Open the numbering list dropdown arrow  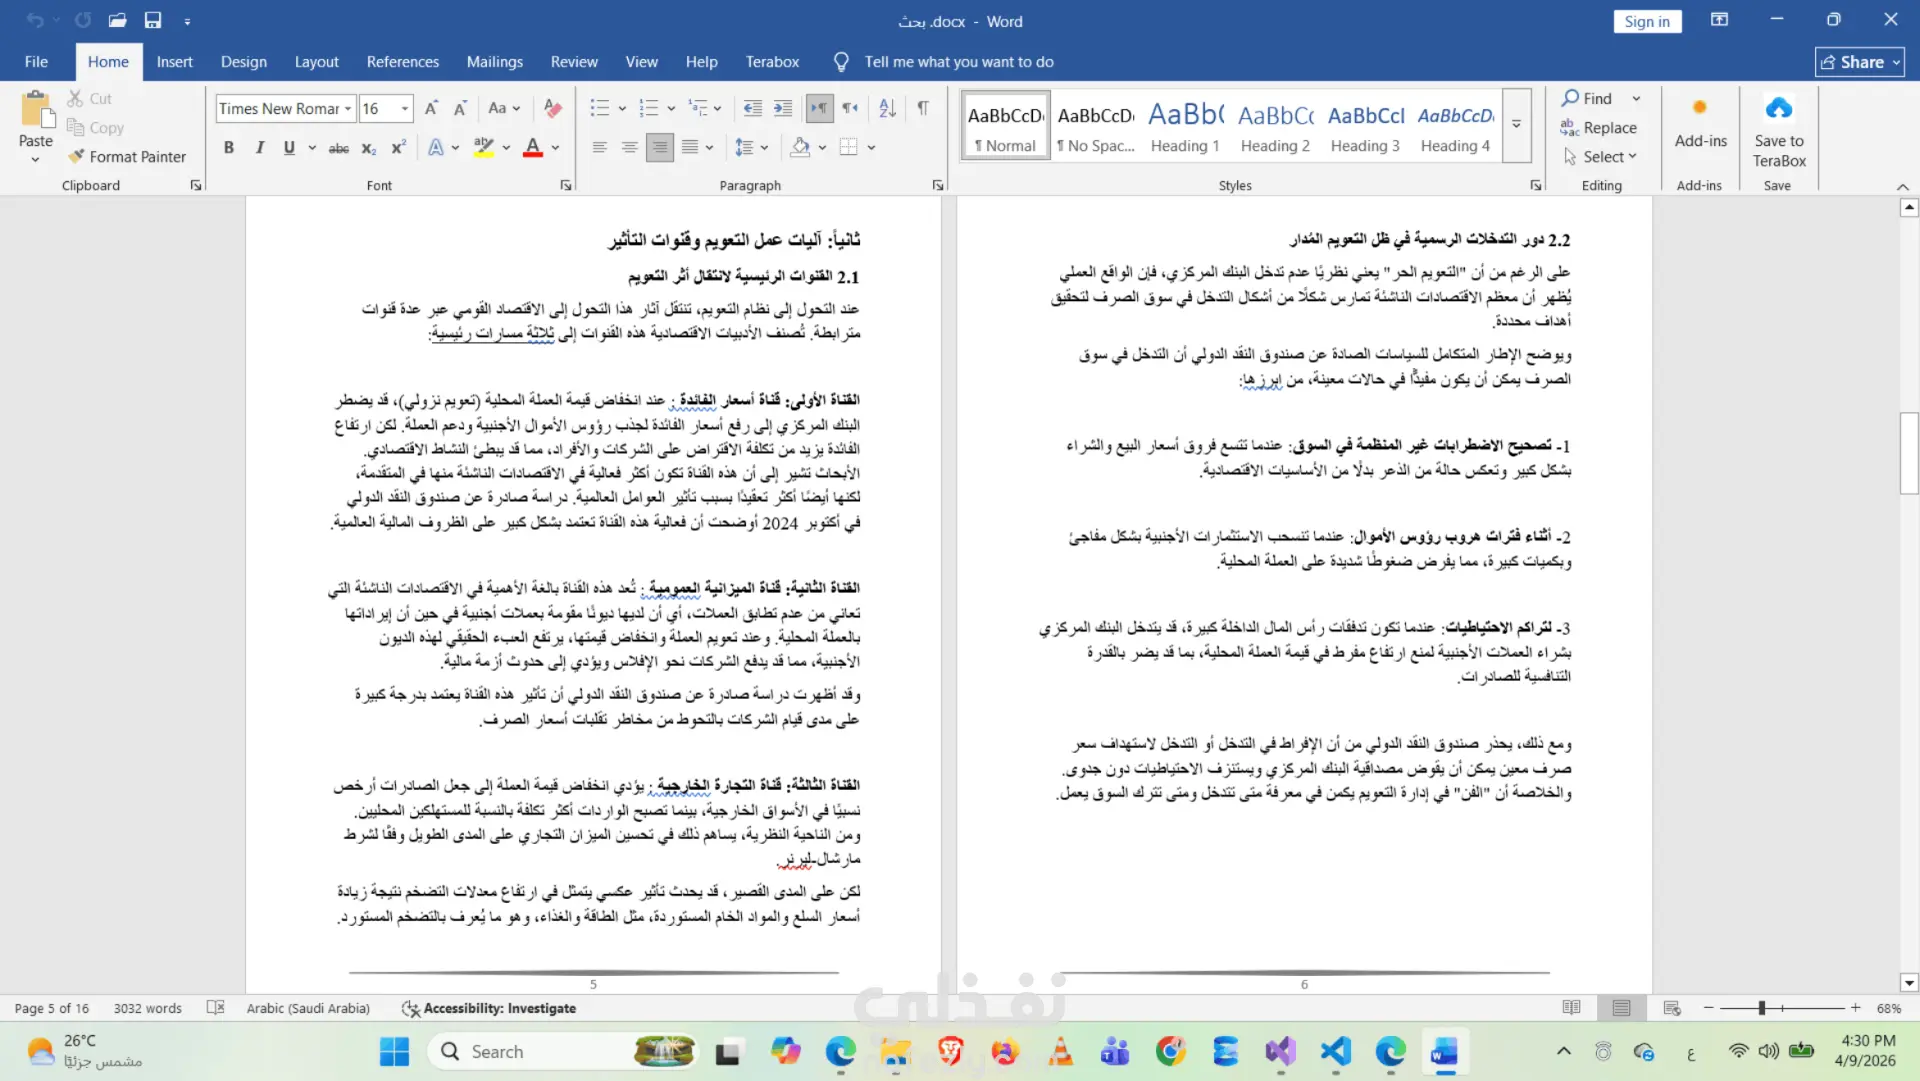[x=671, y=108]
